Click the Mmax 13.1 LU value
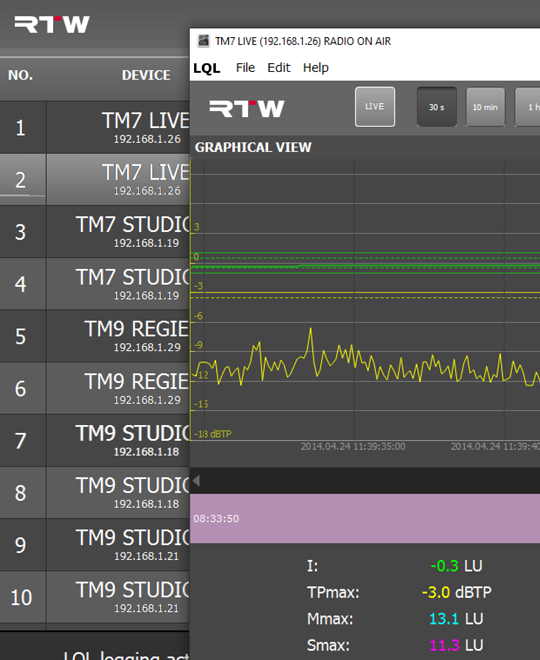This screenshot has height=660, width=540. tap(456, 619)
